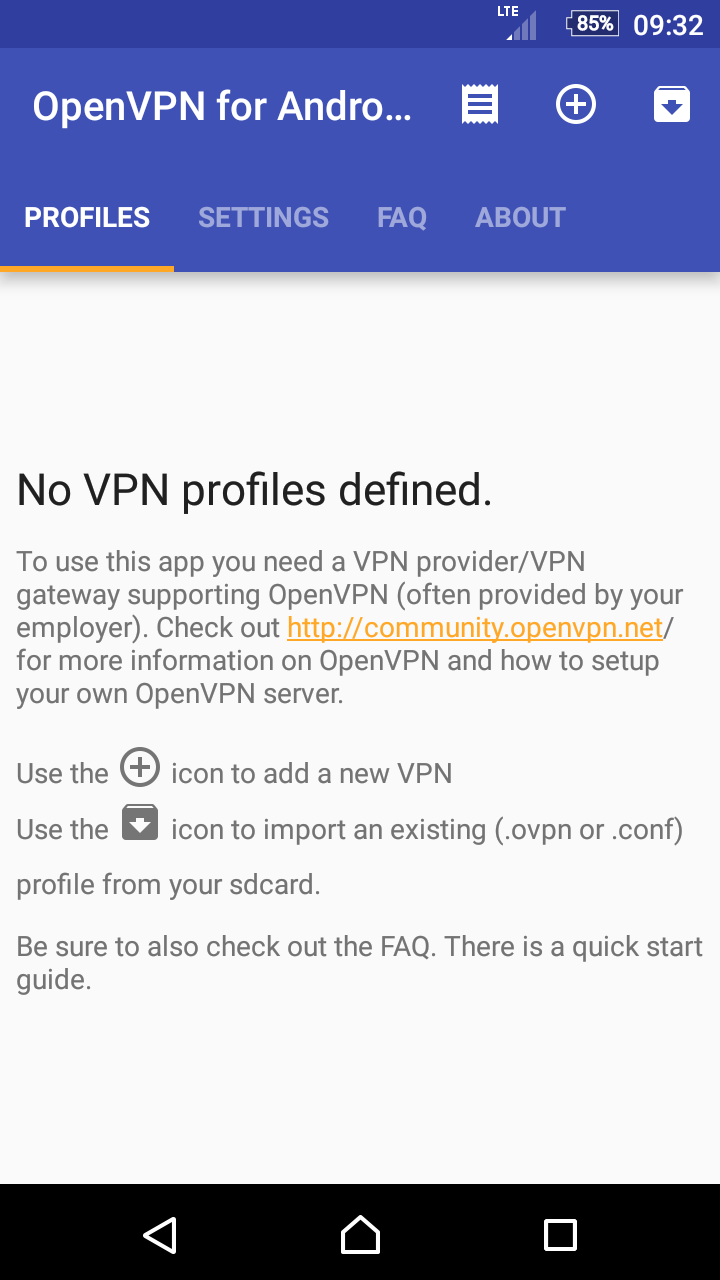Click the inline import icon in instructions text
Image resolution: width=720 pixels, height=1280 pixels.
click(140, 824)
